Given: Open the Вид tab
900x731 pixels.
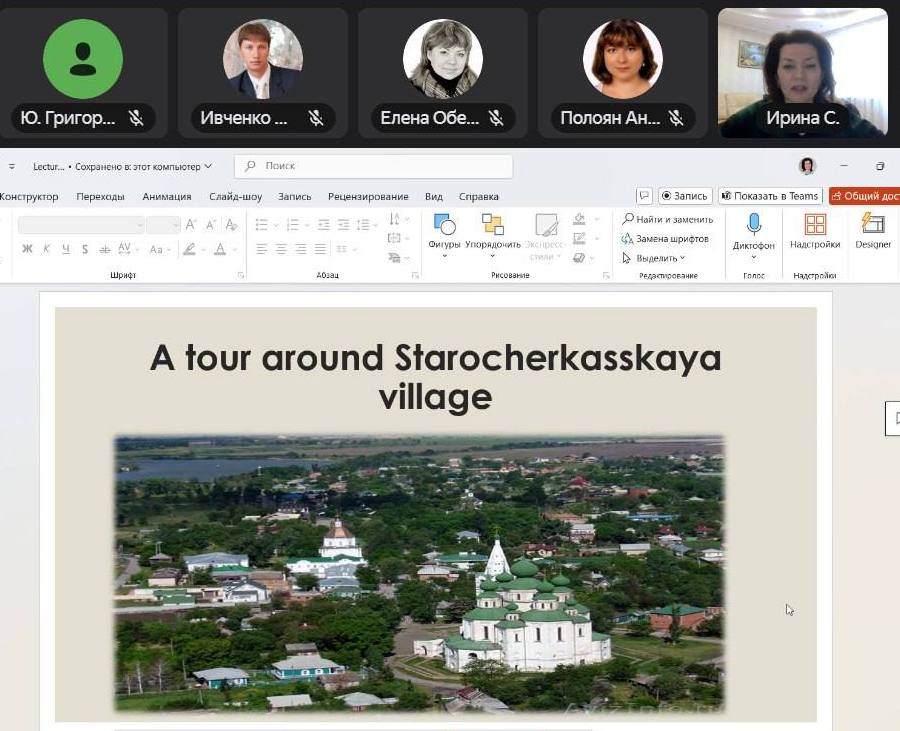Looking at the screenshot, I should point(434,196).
